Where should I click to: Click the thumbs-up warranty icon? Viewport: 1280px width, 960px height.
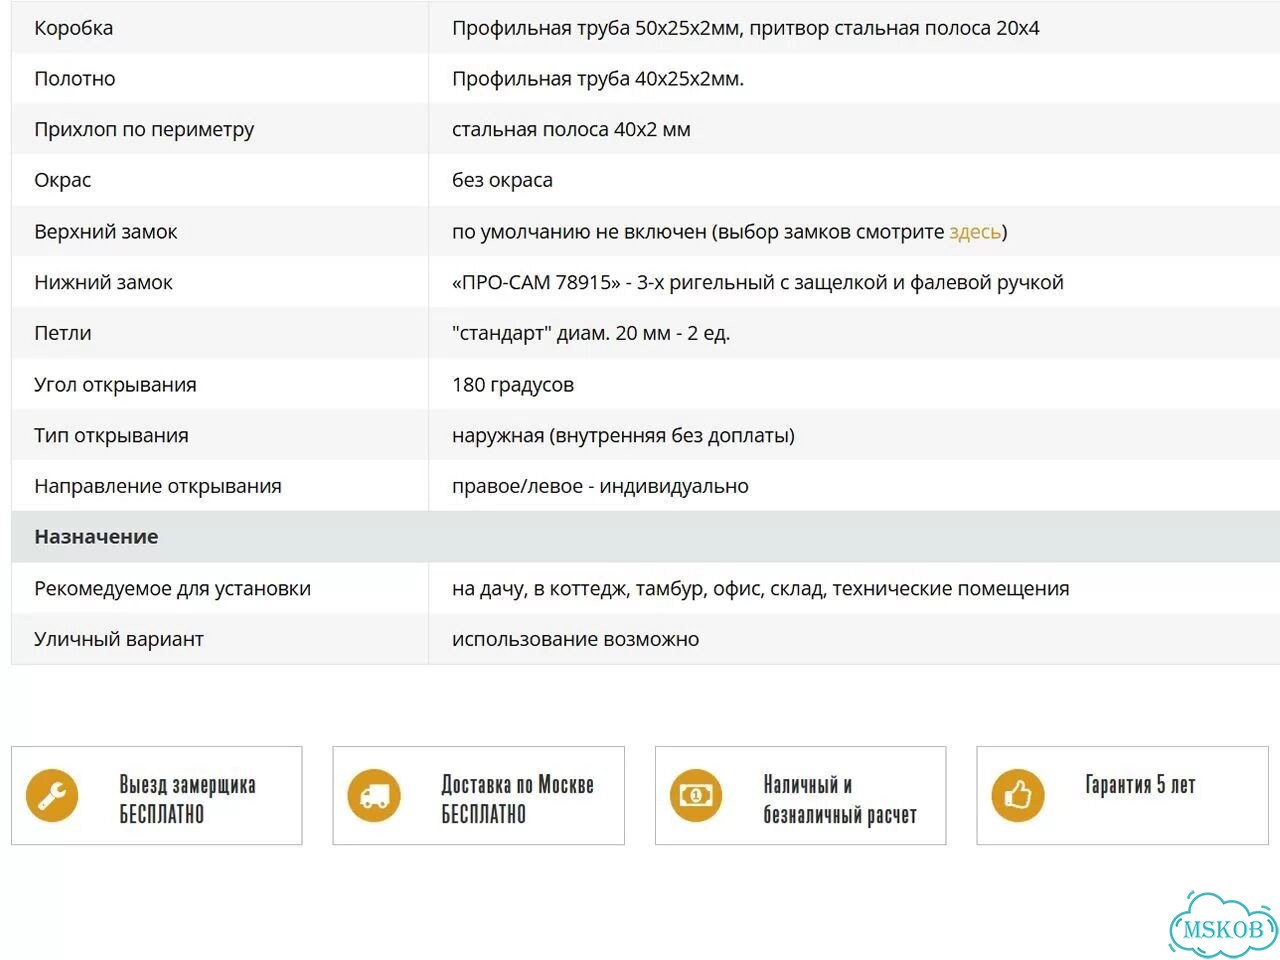coord(1018,795)
